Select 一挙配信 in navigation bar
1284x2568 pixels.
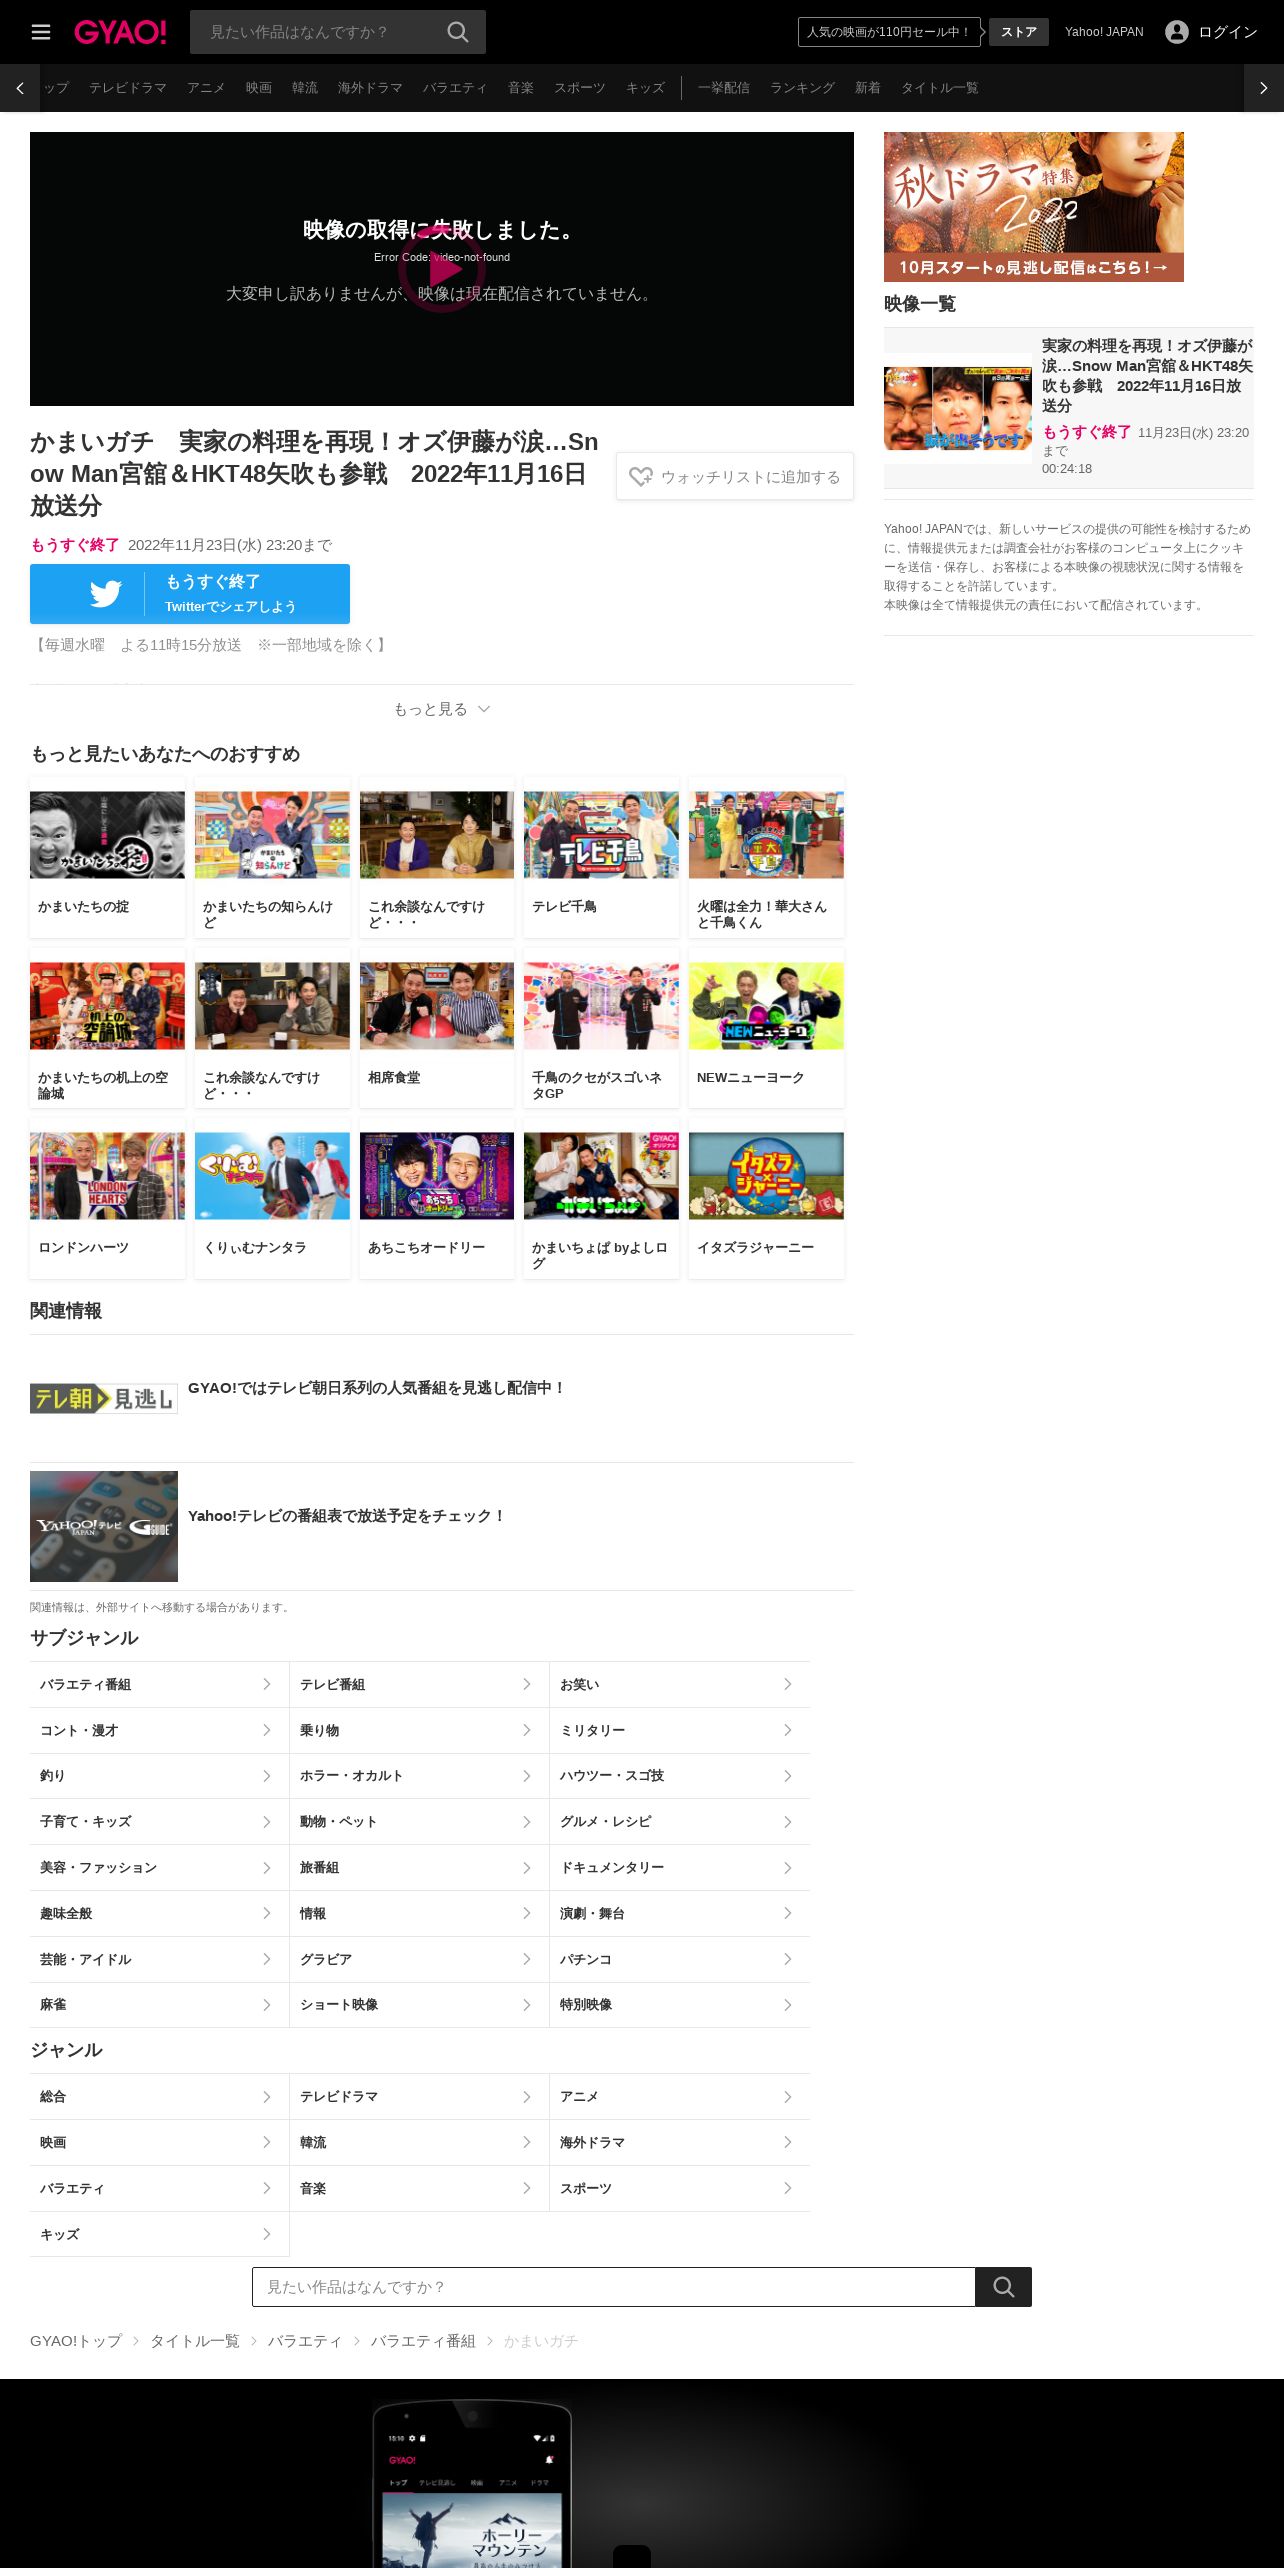pos(724,88)
